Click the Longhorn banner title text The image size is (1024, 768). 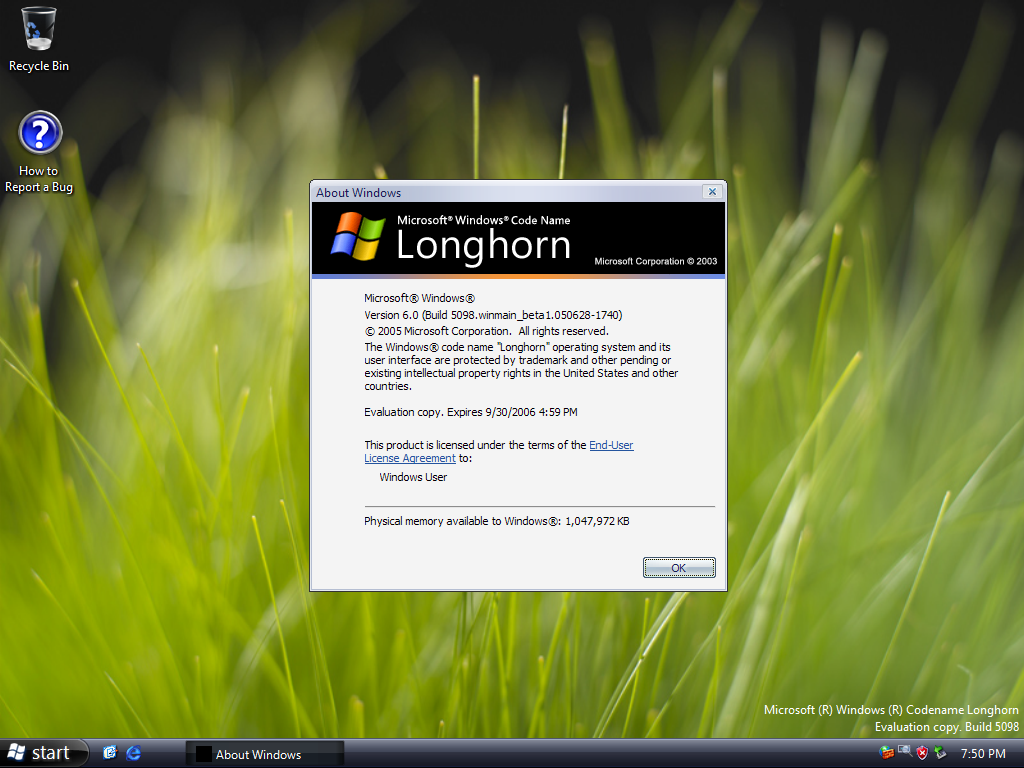click(x=483, y=245)
